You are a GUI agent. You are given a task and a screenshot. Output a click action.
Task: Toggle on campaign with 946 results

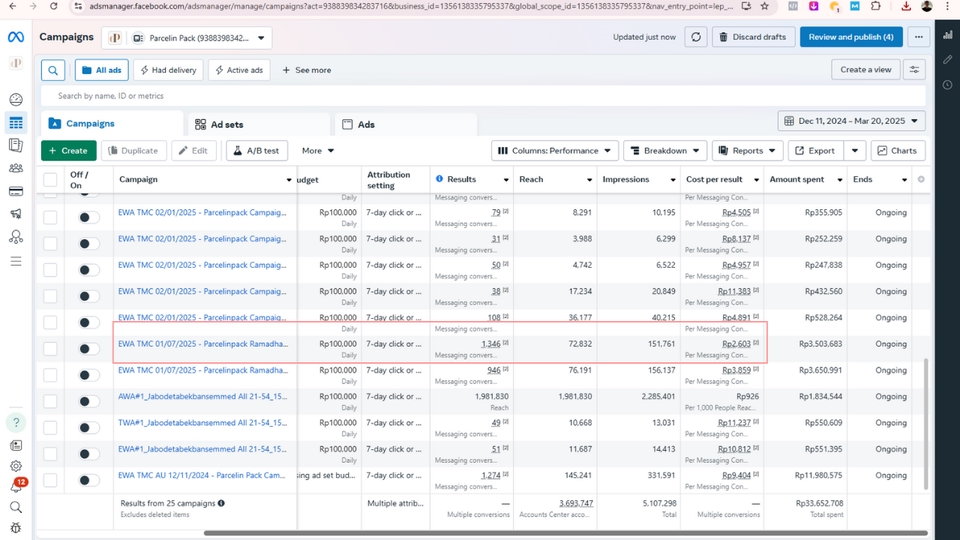click(89, 375)
